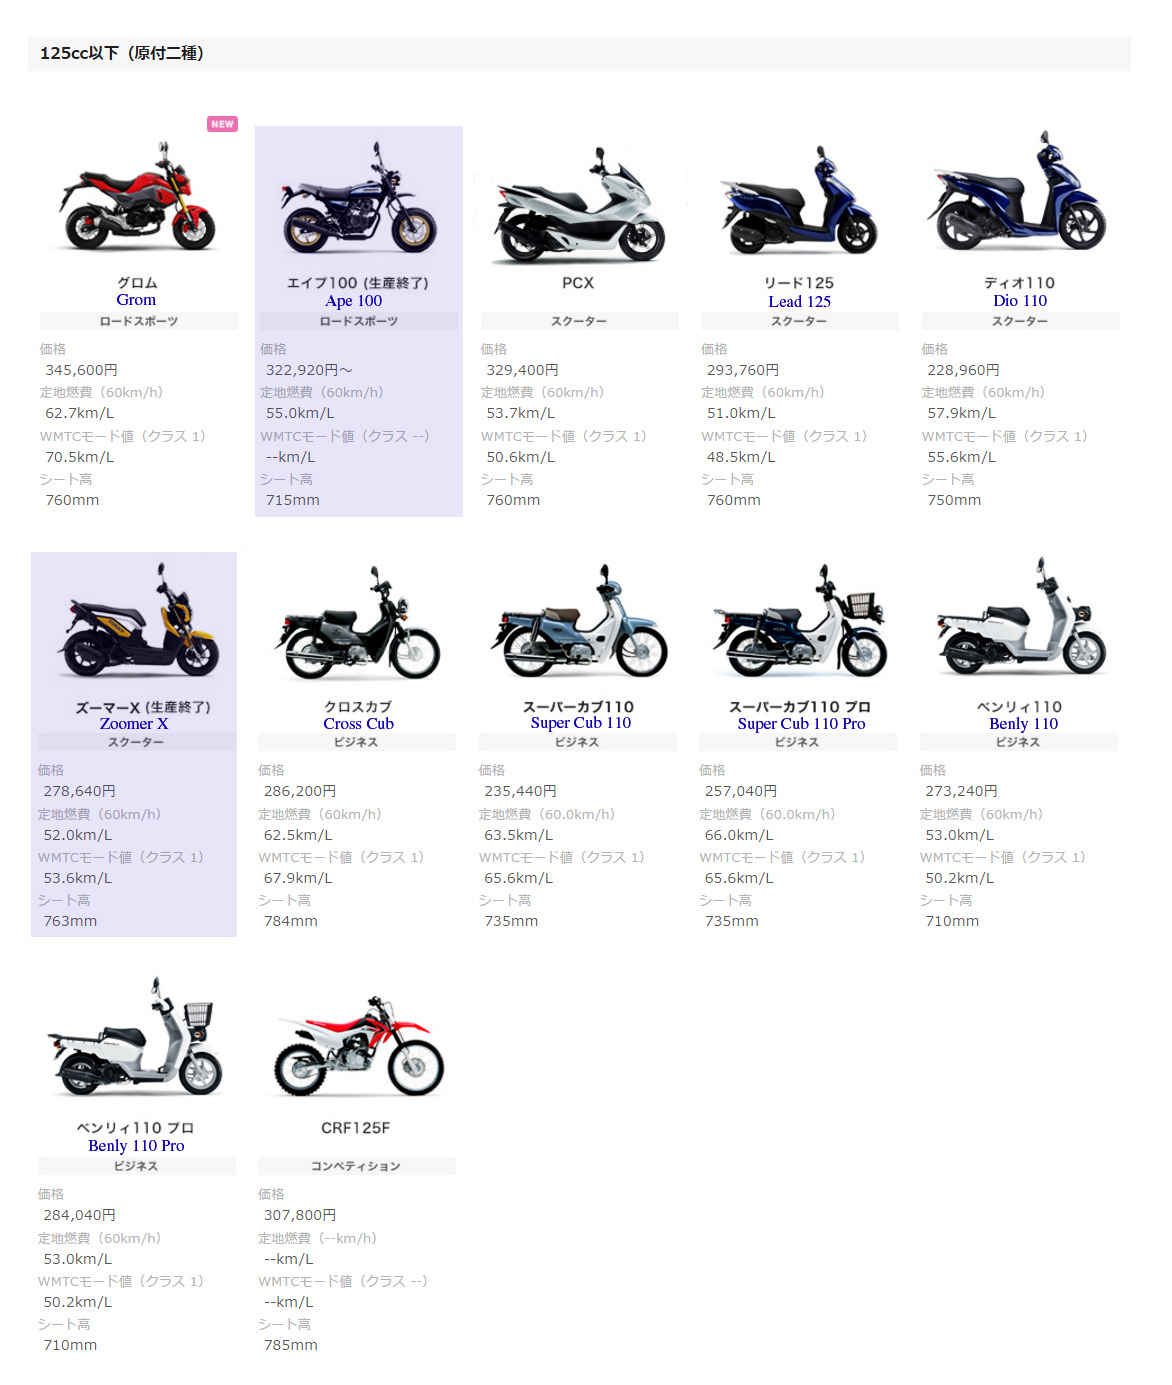Click the red CRF125F dirt bike image

click(x=358, y=1046)
